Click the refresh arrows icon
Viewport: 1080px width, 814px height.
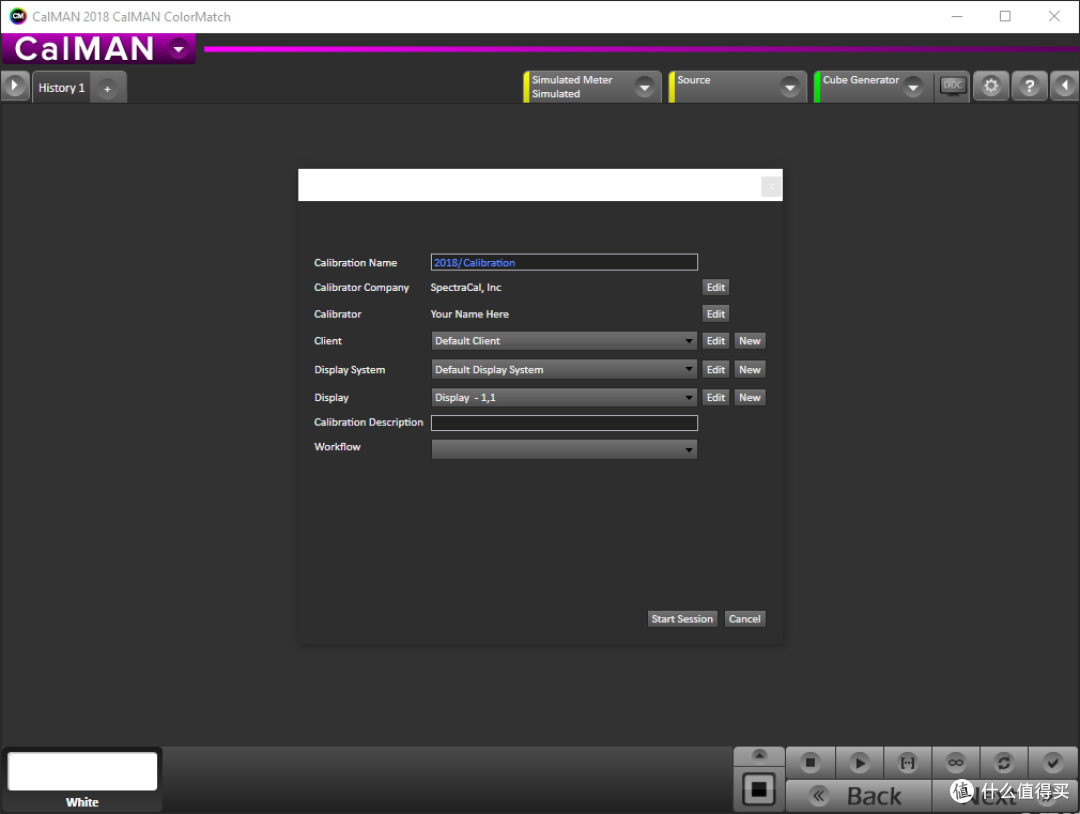(x=1004, y=763)
